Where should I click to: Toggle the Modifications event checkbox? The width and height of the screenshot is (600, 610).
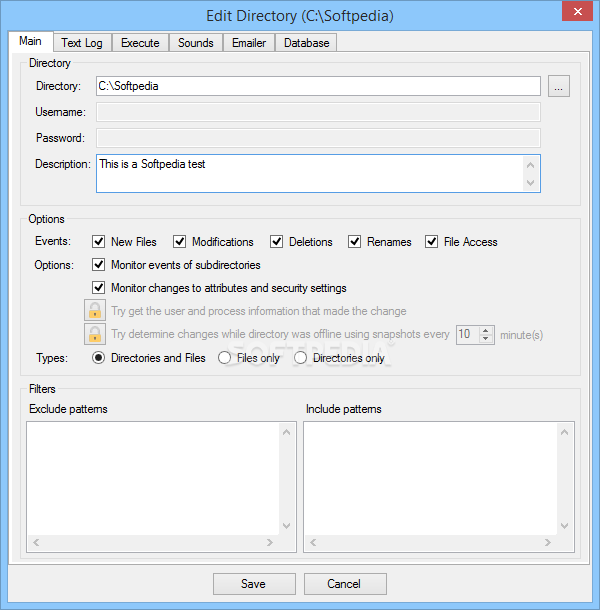point(179,242)
